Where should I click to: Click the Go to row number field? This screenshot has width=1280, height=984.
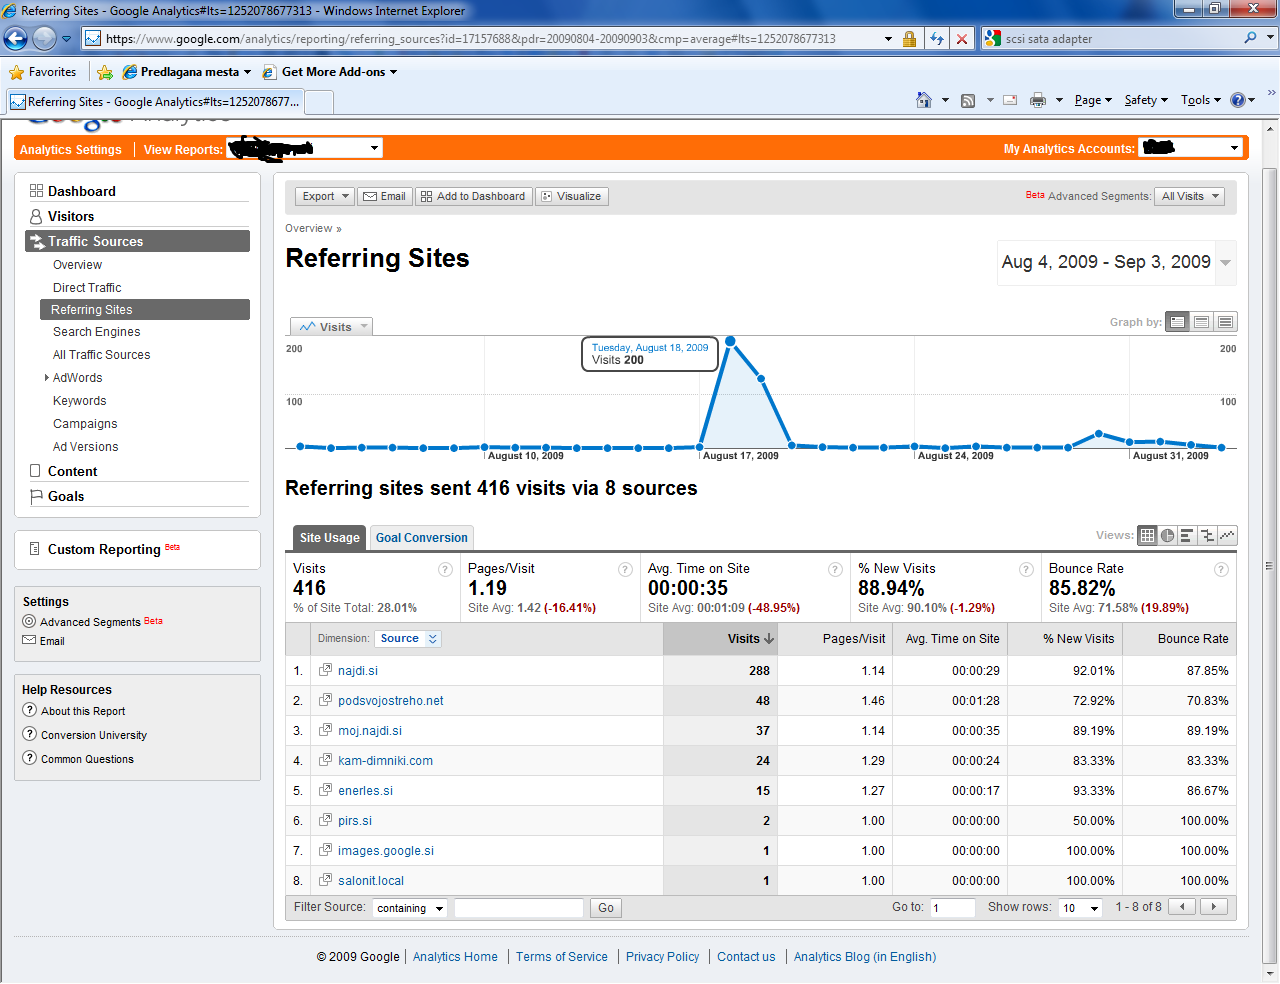(x=952, y=908)
